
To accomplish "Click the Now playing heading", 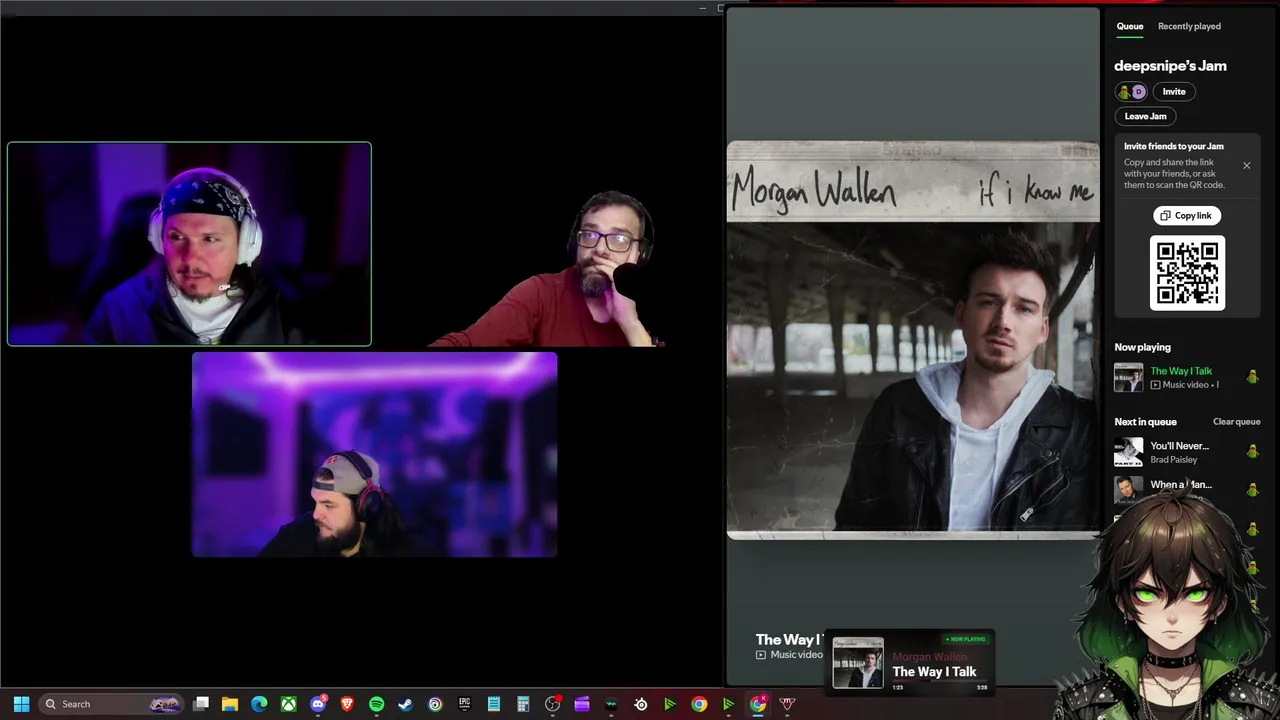I will 1142,347.
